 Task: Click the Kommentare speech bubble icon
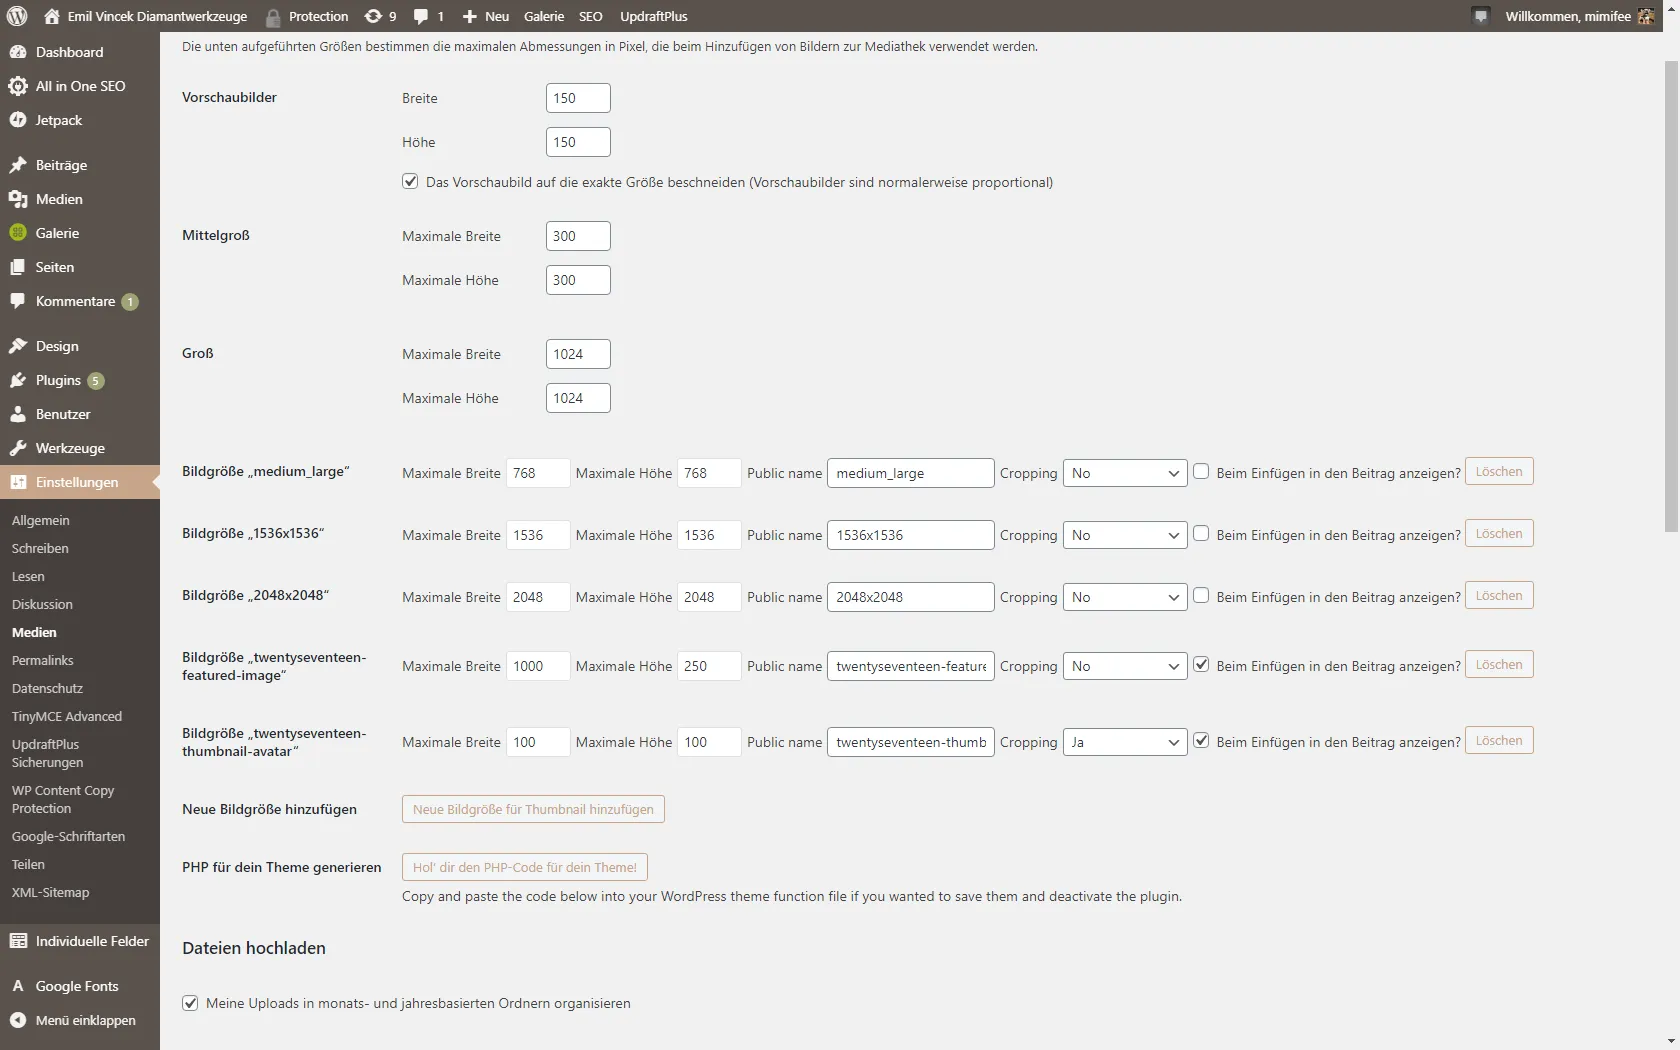click(x=18, y=301)
